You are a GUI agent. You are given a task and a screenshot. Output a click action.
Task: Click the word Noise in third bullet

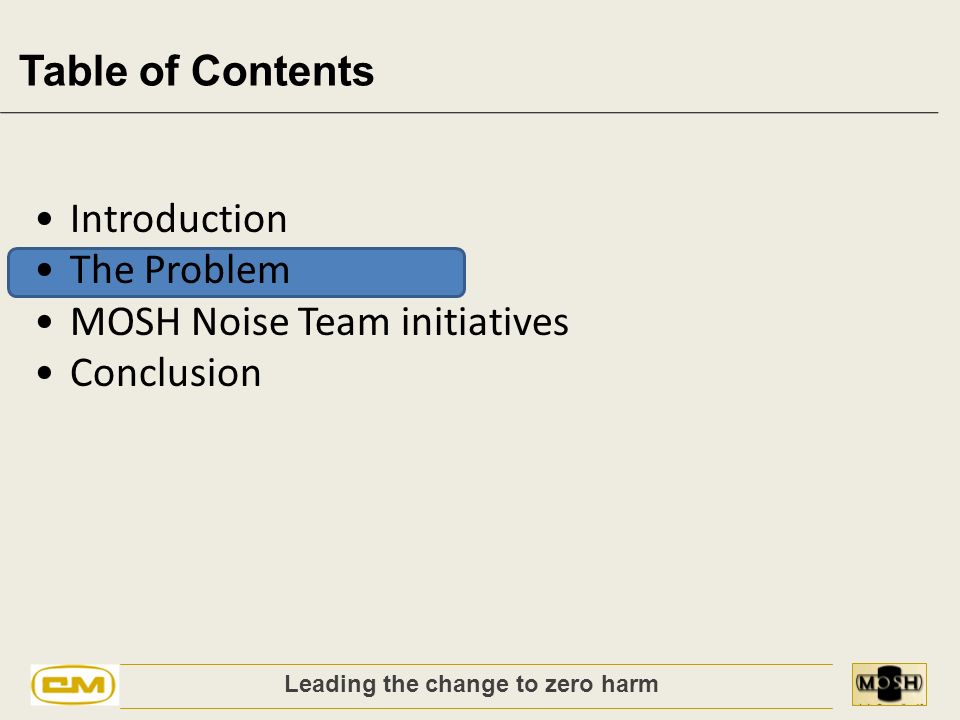point(239,321)
